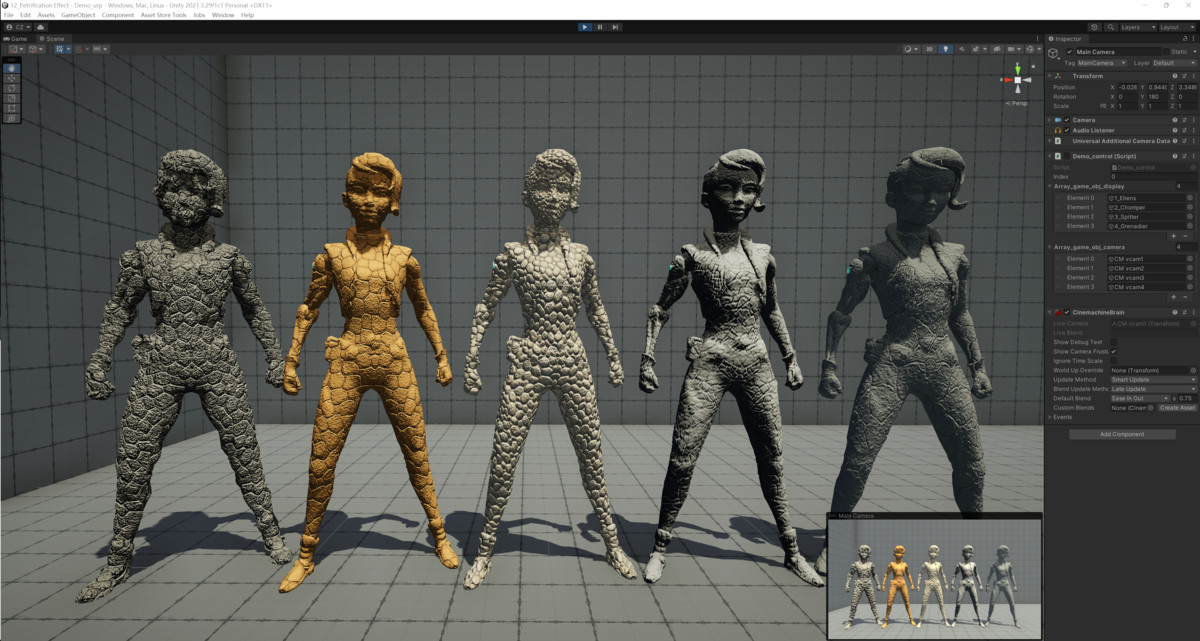Click the scene audio mute icon
Screen dimensions: 1200x641
pos(962,48)
